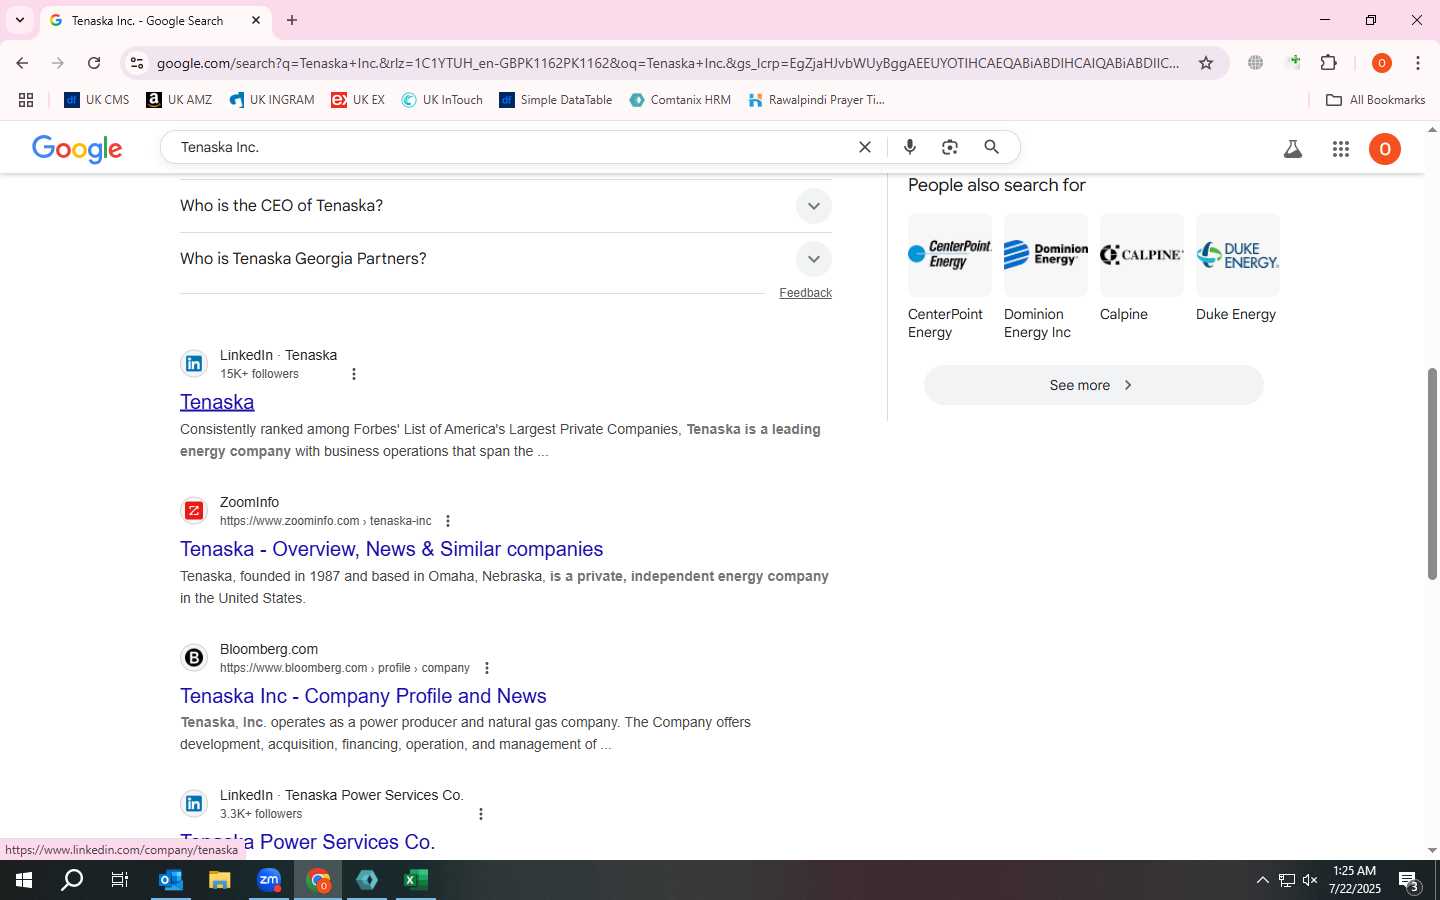Open 'Tenaska Inc - Company Profile and News'

click(363, 696)
